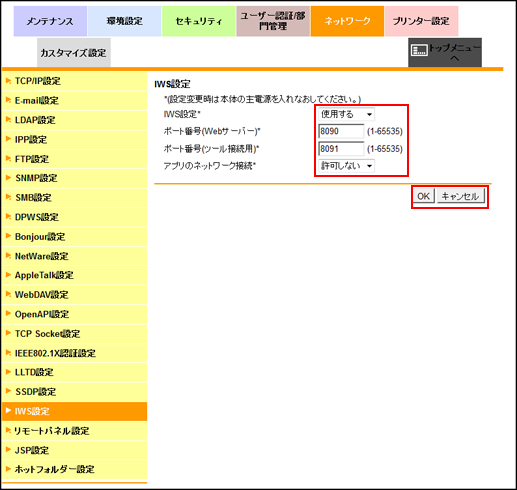Open the IWS設定 使用する dropdown
517x490 pixels.
coord(346,114)
